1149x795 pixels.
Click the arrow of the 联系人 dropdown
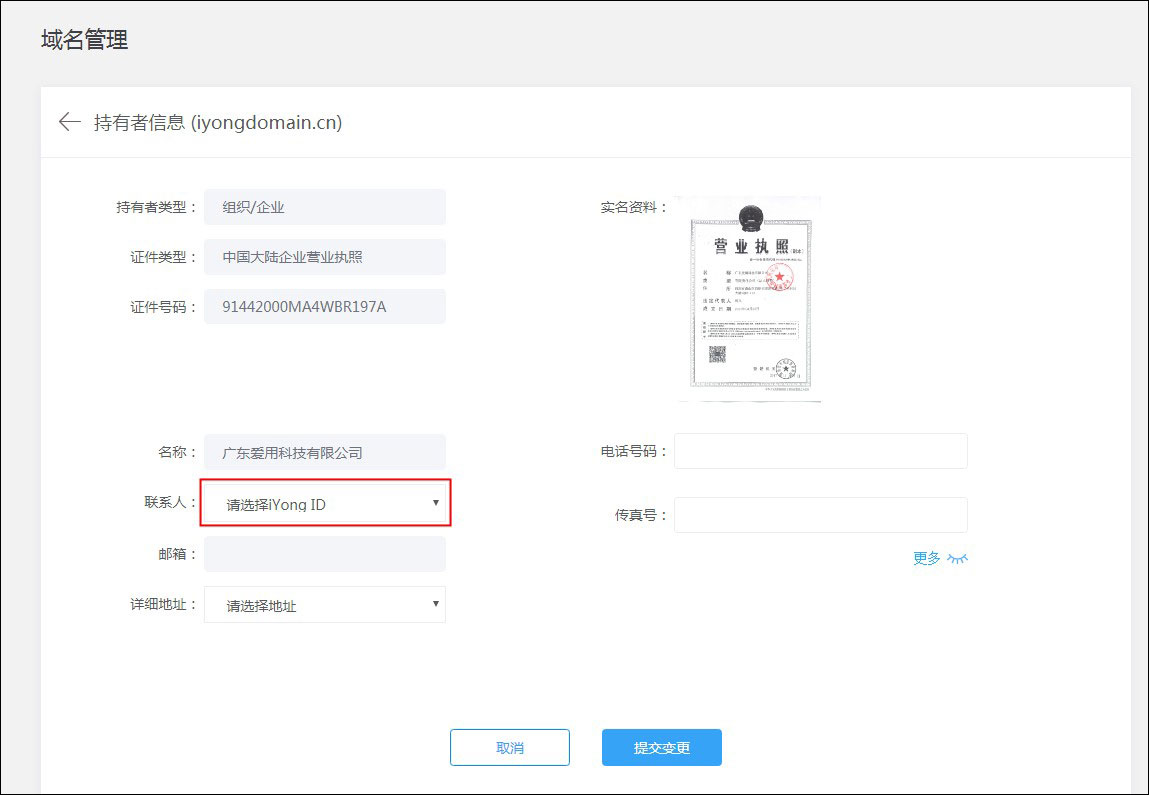(x=435, y=502)
